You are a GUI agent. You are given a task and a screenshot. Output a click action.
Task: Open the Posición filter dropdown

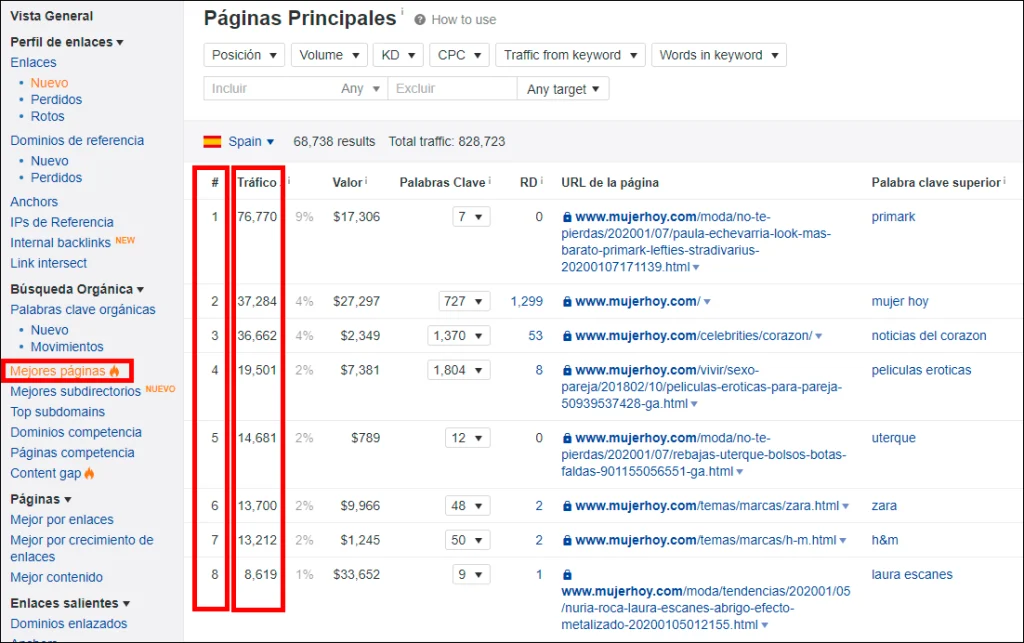244,55
